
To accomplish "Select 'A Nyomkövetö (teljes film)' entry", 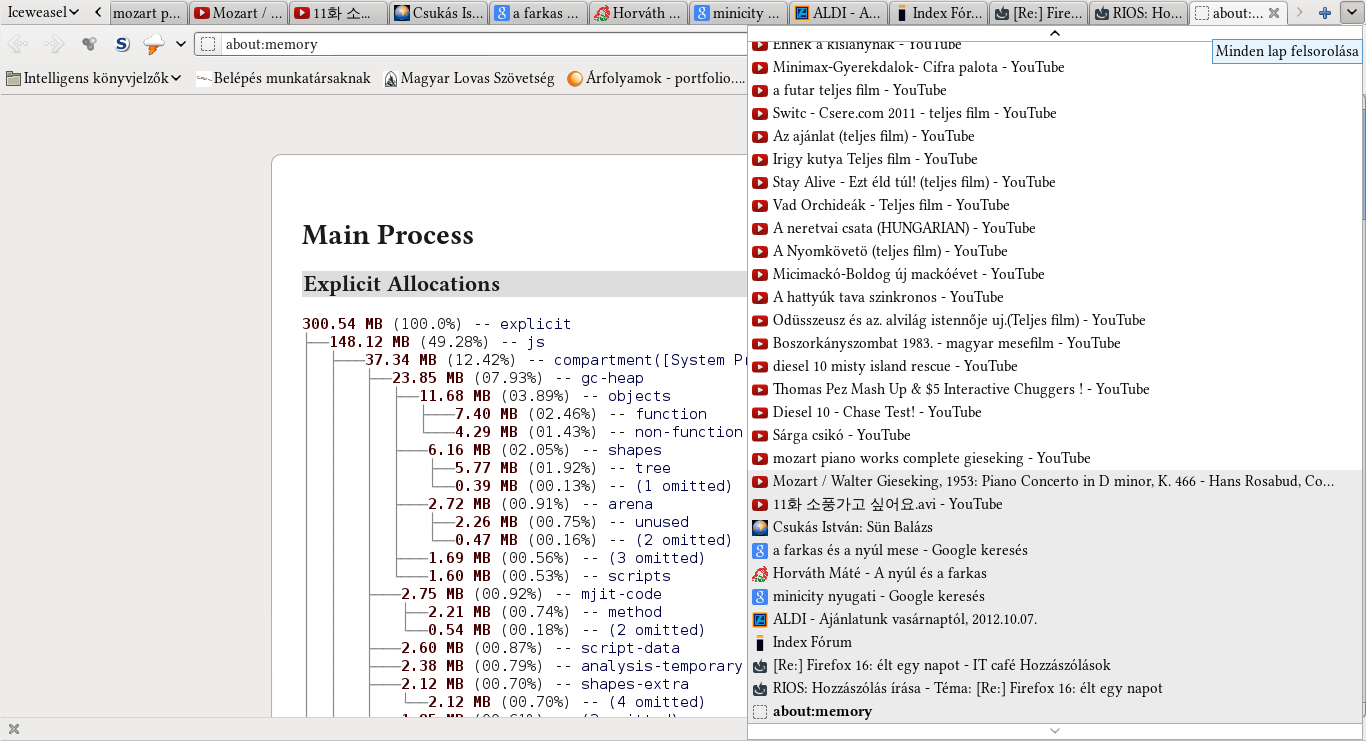I will coord(1054,251).
